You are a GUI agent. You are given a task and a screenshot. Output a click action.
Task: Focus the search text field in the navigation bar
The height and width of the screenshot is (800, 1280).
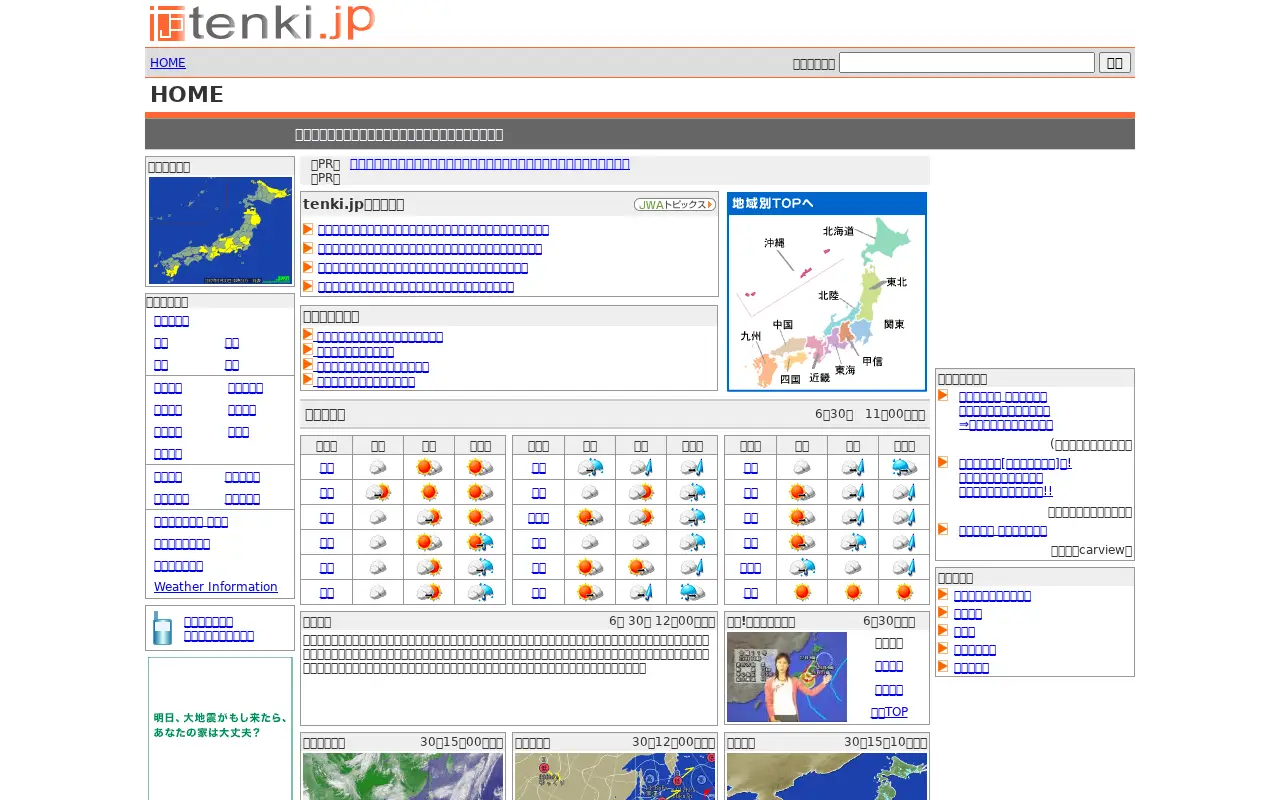click(x=967, y=63)
